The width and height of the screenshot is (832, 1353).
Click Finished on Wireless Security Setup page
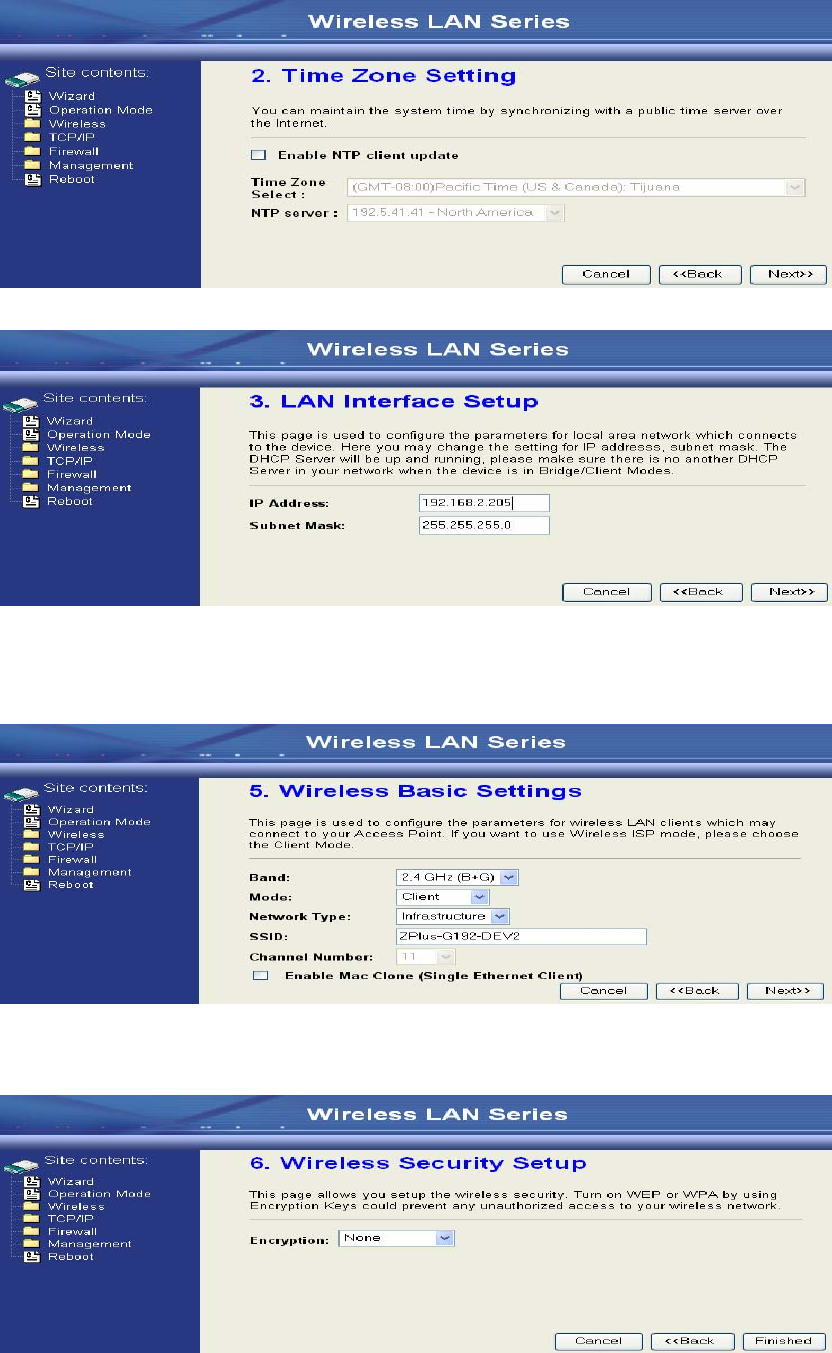783,1341
